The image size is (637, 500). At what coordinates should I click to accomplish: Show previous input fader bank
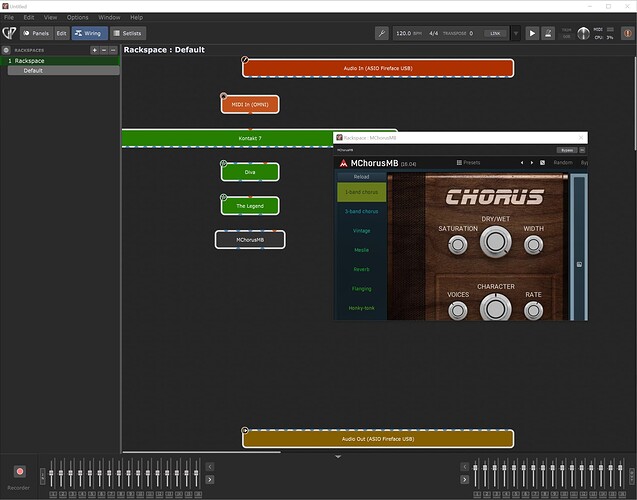tap(210, 467)
